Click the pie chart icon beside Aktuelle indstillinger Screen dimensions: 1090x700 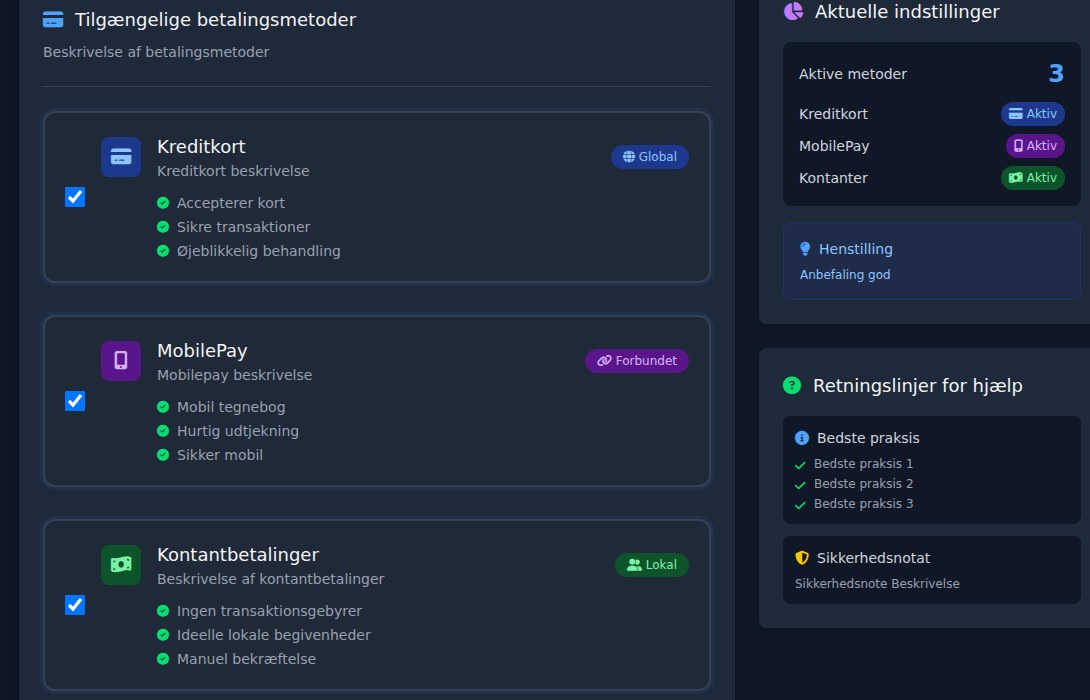click(x=793, y=11)
